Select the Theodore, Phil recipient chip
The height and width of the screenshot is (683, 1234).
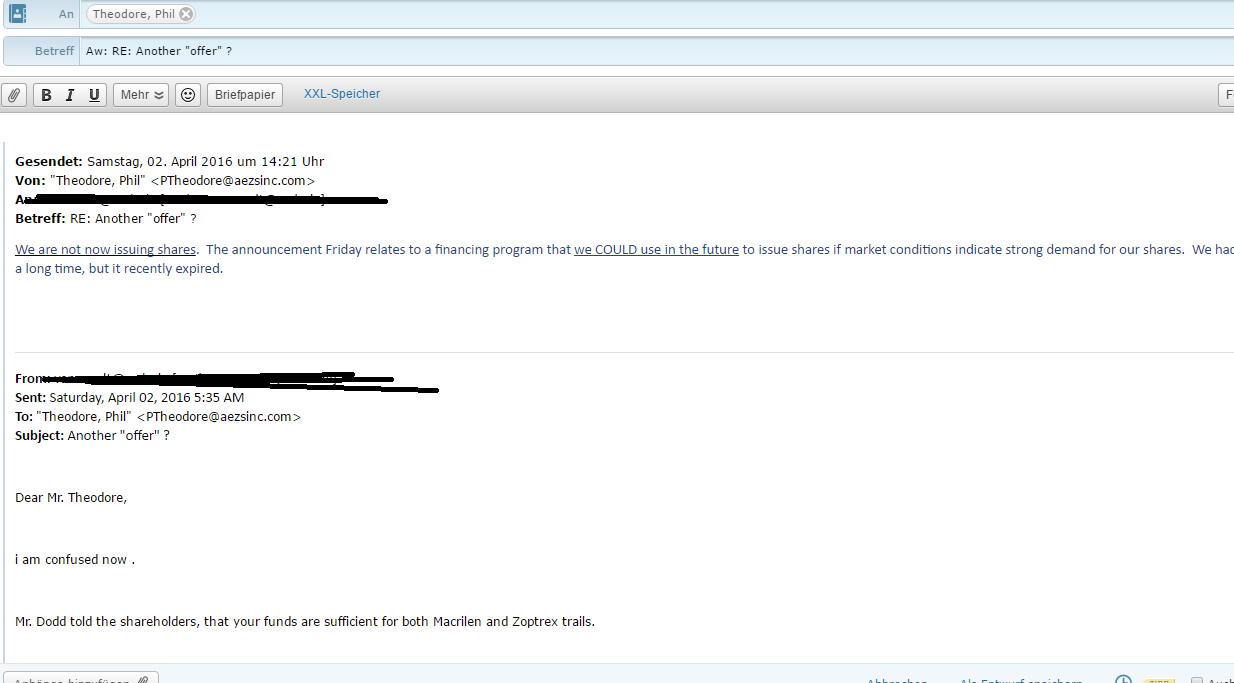(x=141, y=14)
